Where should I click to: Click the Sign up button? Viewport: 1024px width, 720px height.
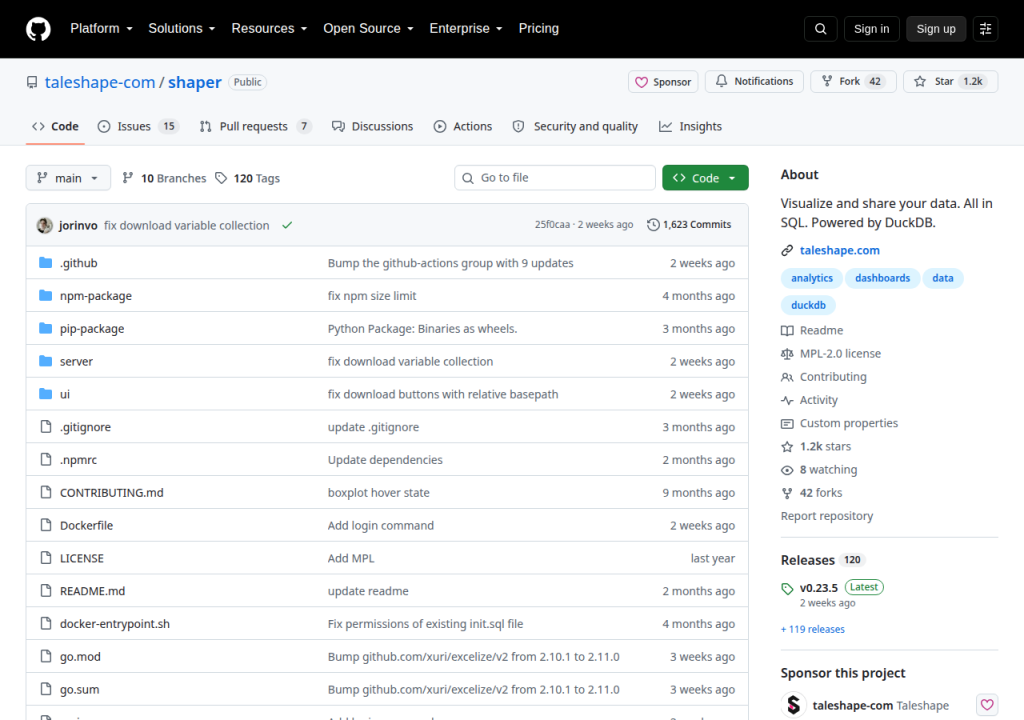(x=936, y=29)
